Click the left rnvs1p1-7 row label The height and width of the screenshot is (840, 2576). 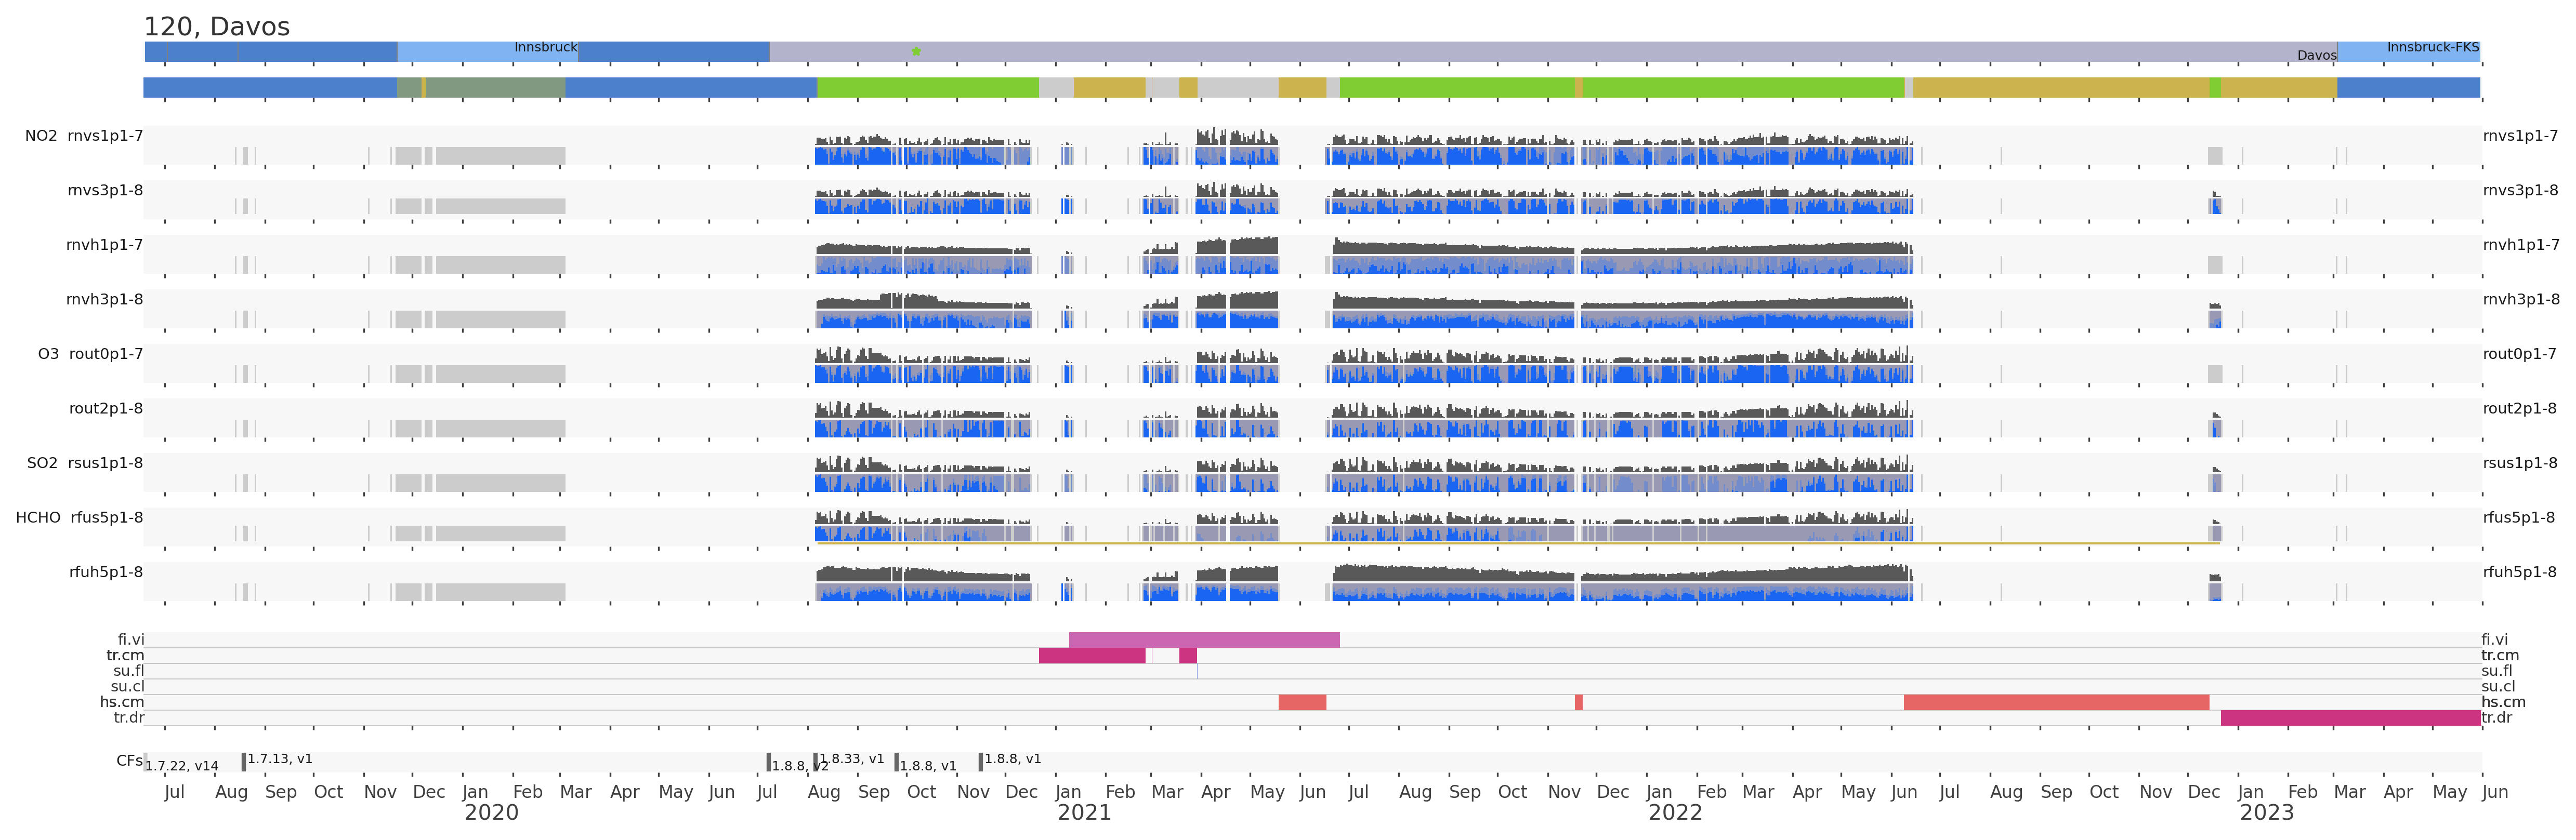[105, 136]
